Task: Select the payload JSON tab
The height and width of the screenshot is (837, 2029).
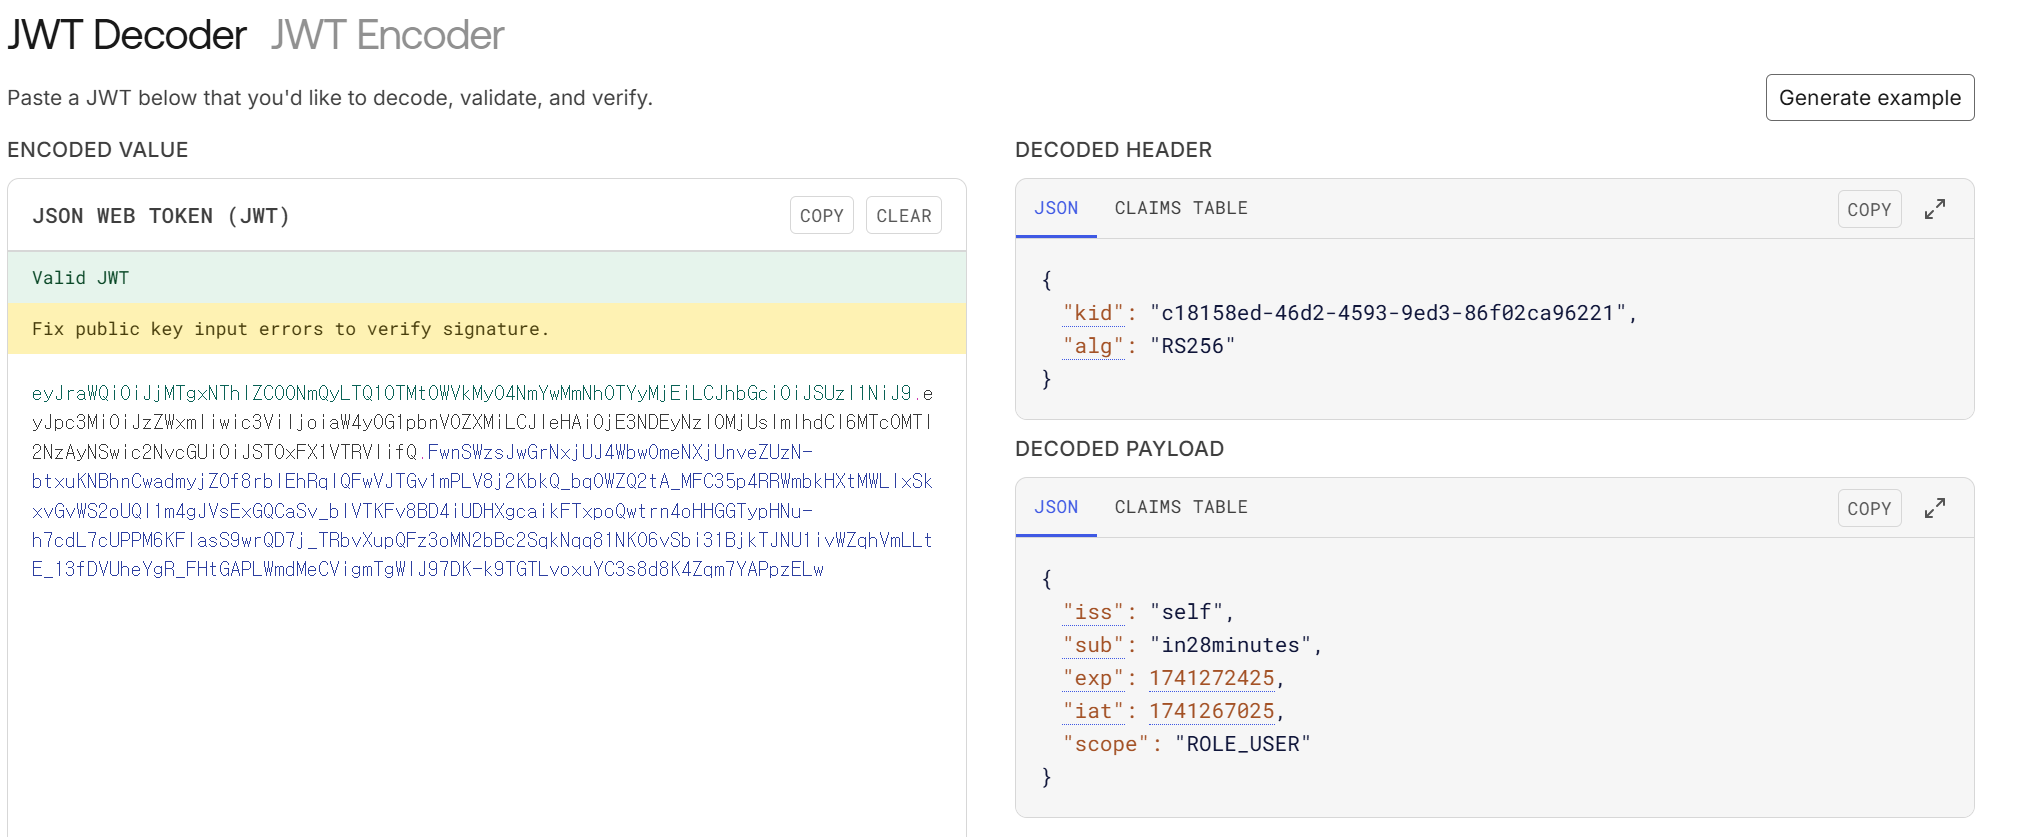Action: (x=1056, y=507)
